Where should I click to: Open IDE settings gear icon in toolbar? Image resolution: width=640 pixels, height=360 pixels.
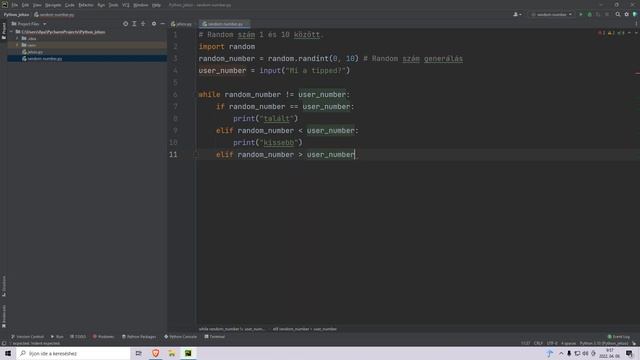627,15
